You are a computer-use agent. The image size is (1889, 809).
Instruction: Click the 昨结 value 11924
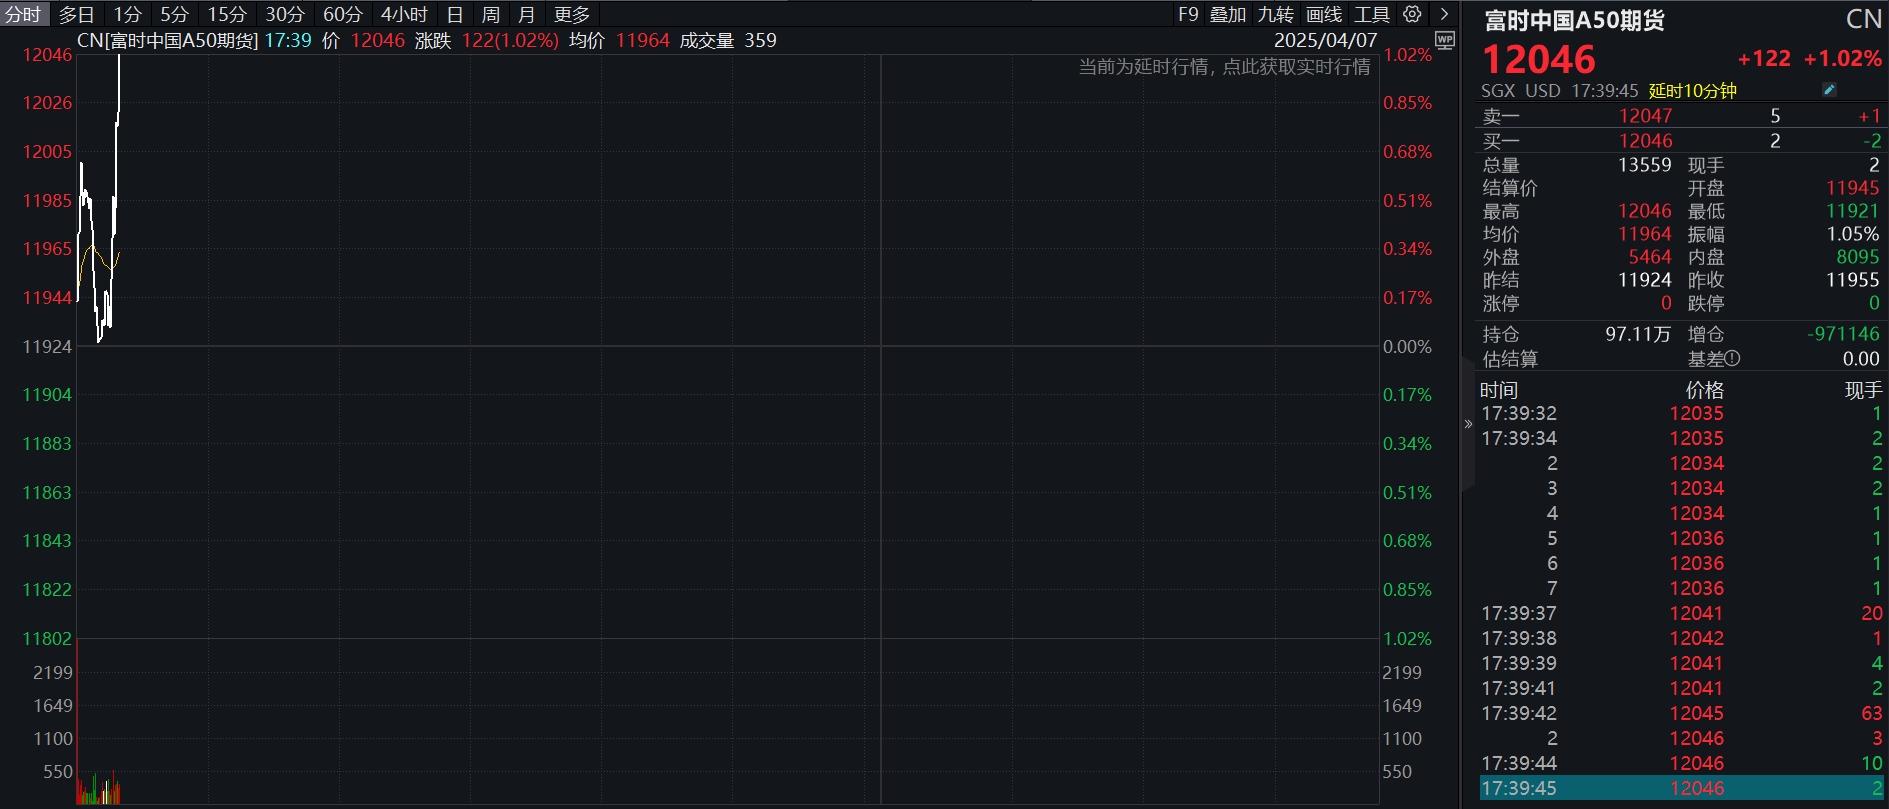tap(1645, 280)
